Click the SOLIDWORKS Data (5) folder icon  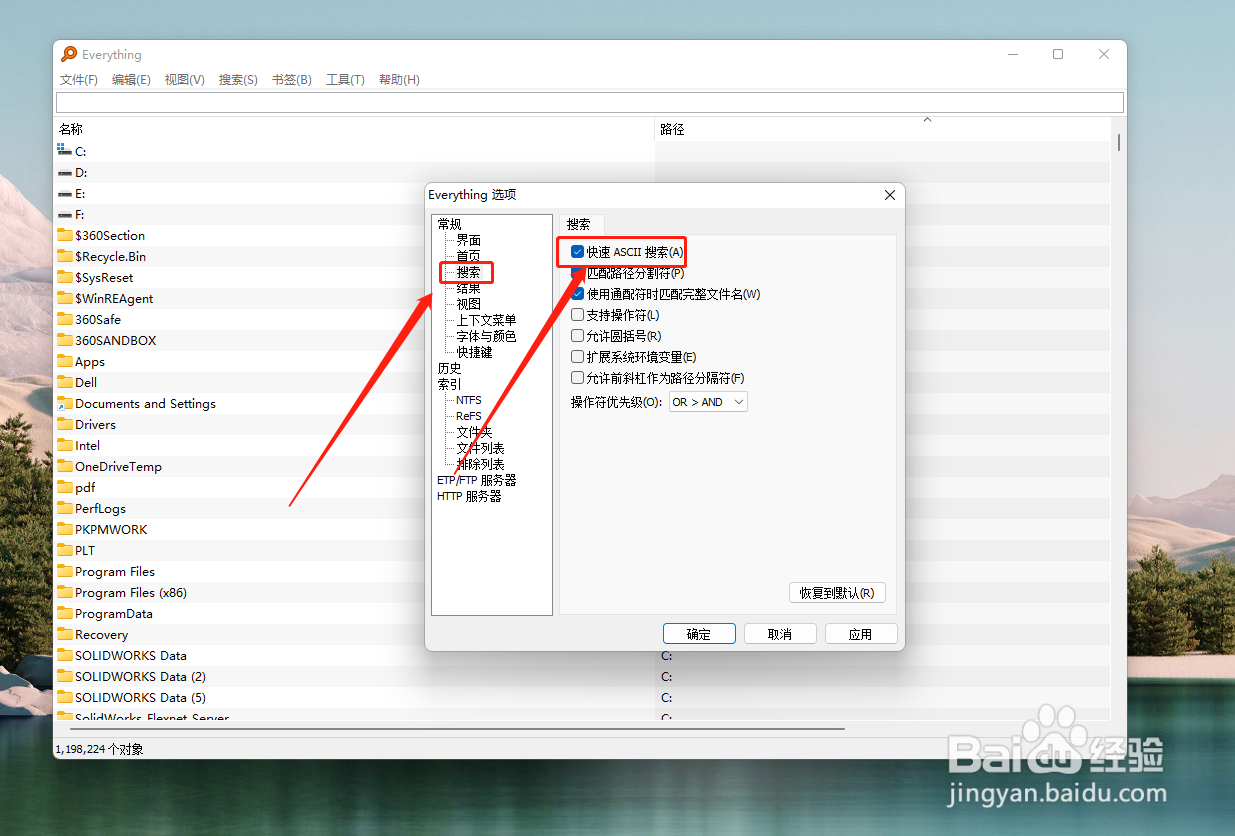65,697
